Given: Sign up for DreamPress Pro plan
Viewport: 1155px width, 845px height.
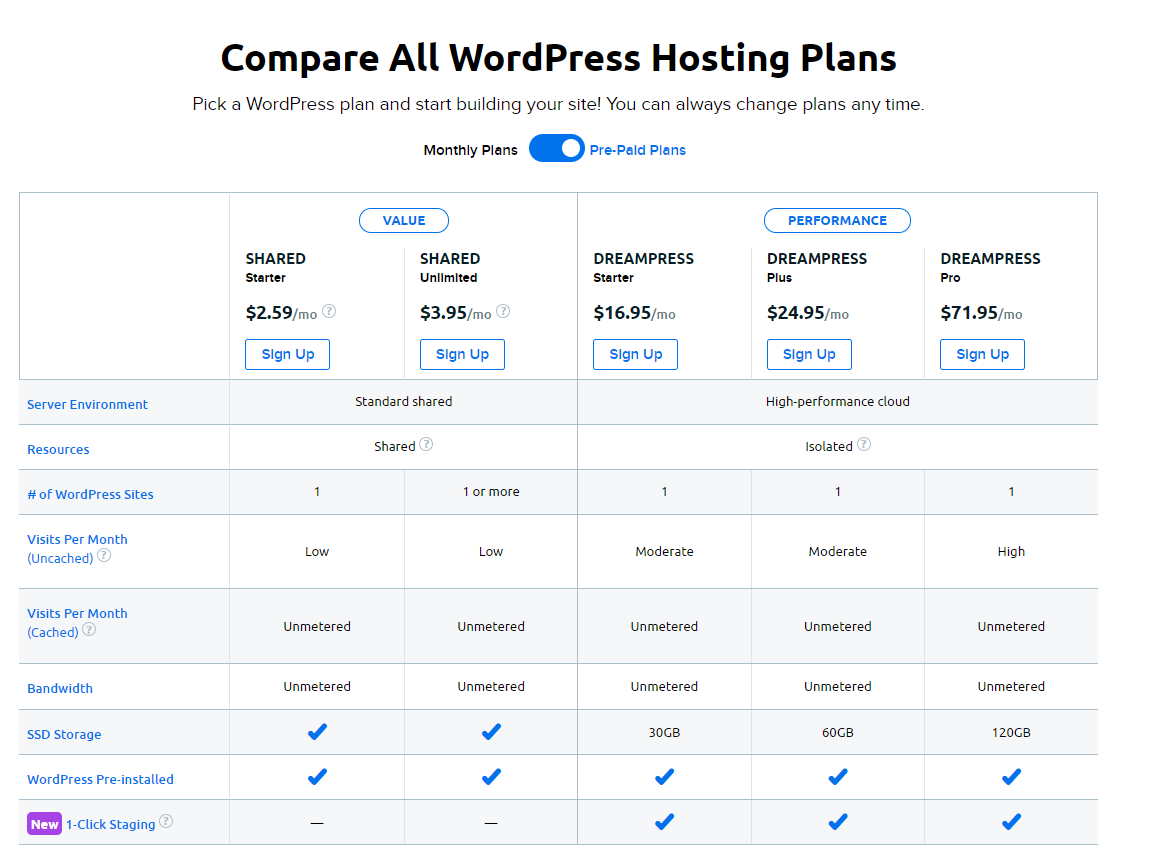Looking at the screenshot, I should coord(983,354).
